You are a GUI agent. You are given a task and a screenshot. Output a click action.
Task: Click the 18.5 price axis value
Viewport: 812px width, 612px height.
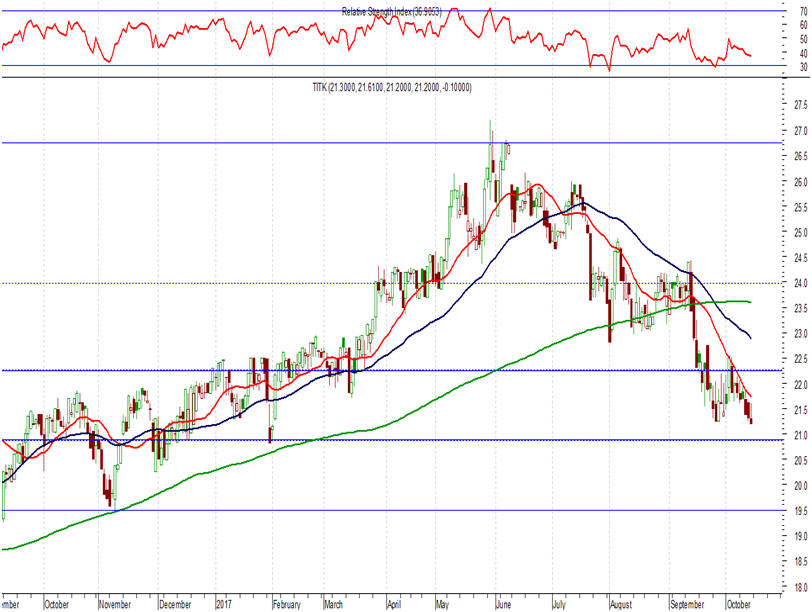801,562
